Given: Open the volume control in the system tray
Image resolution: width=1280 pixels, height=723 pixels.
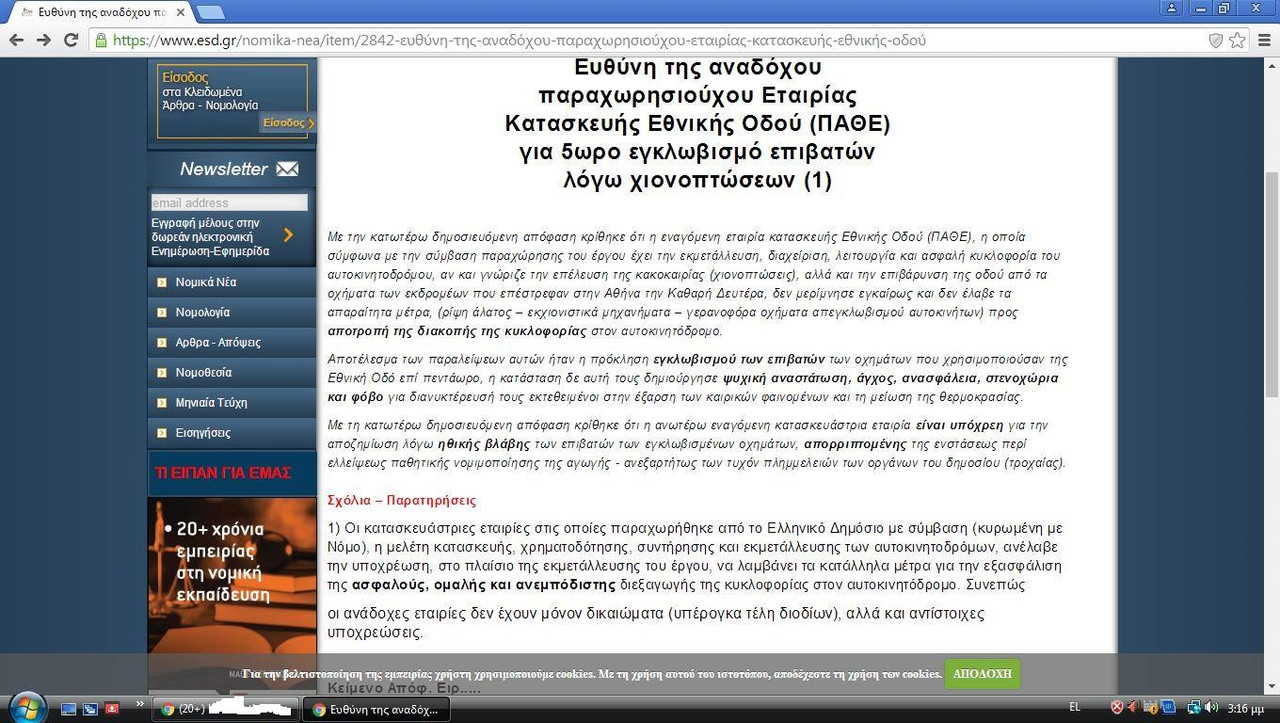Looking at the screenshot, I should (x=1211, y=708).
